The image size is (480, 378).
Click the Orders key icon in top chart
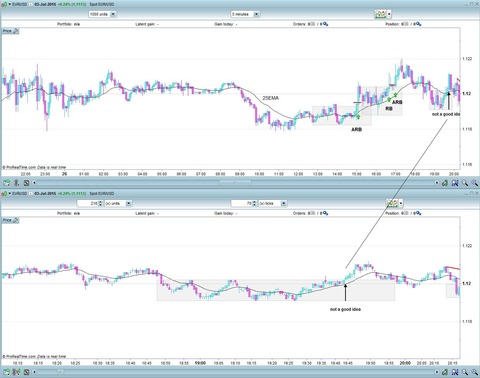(325, 24)
